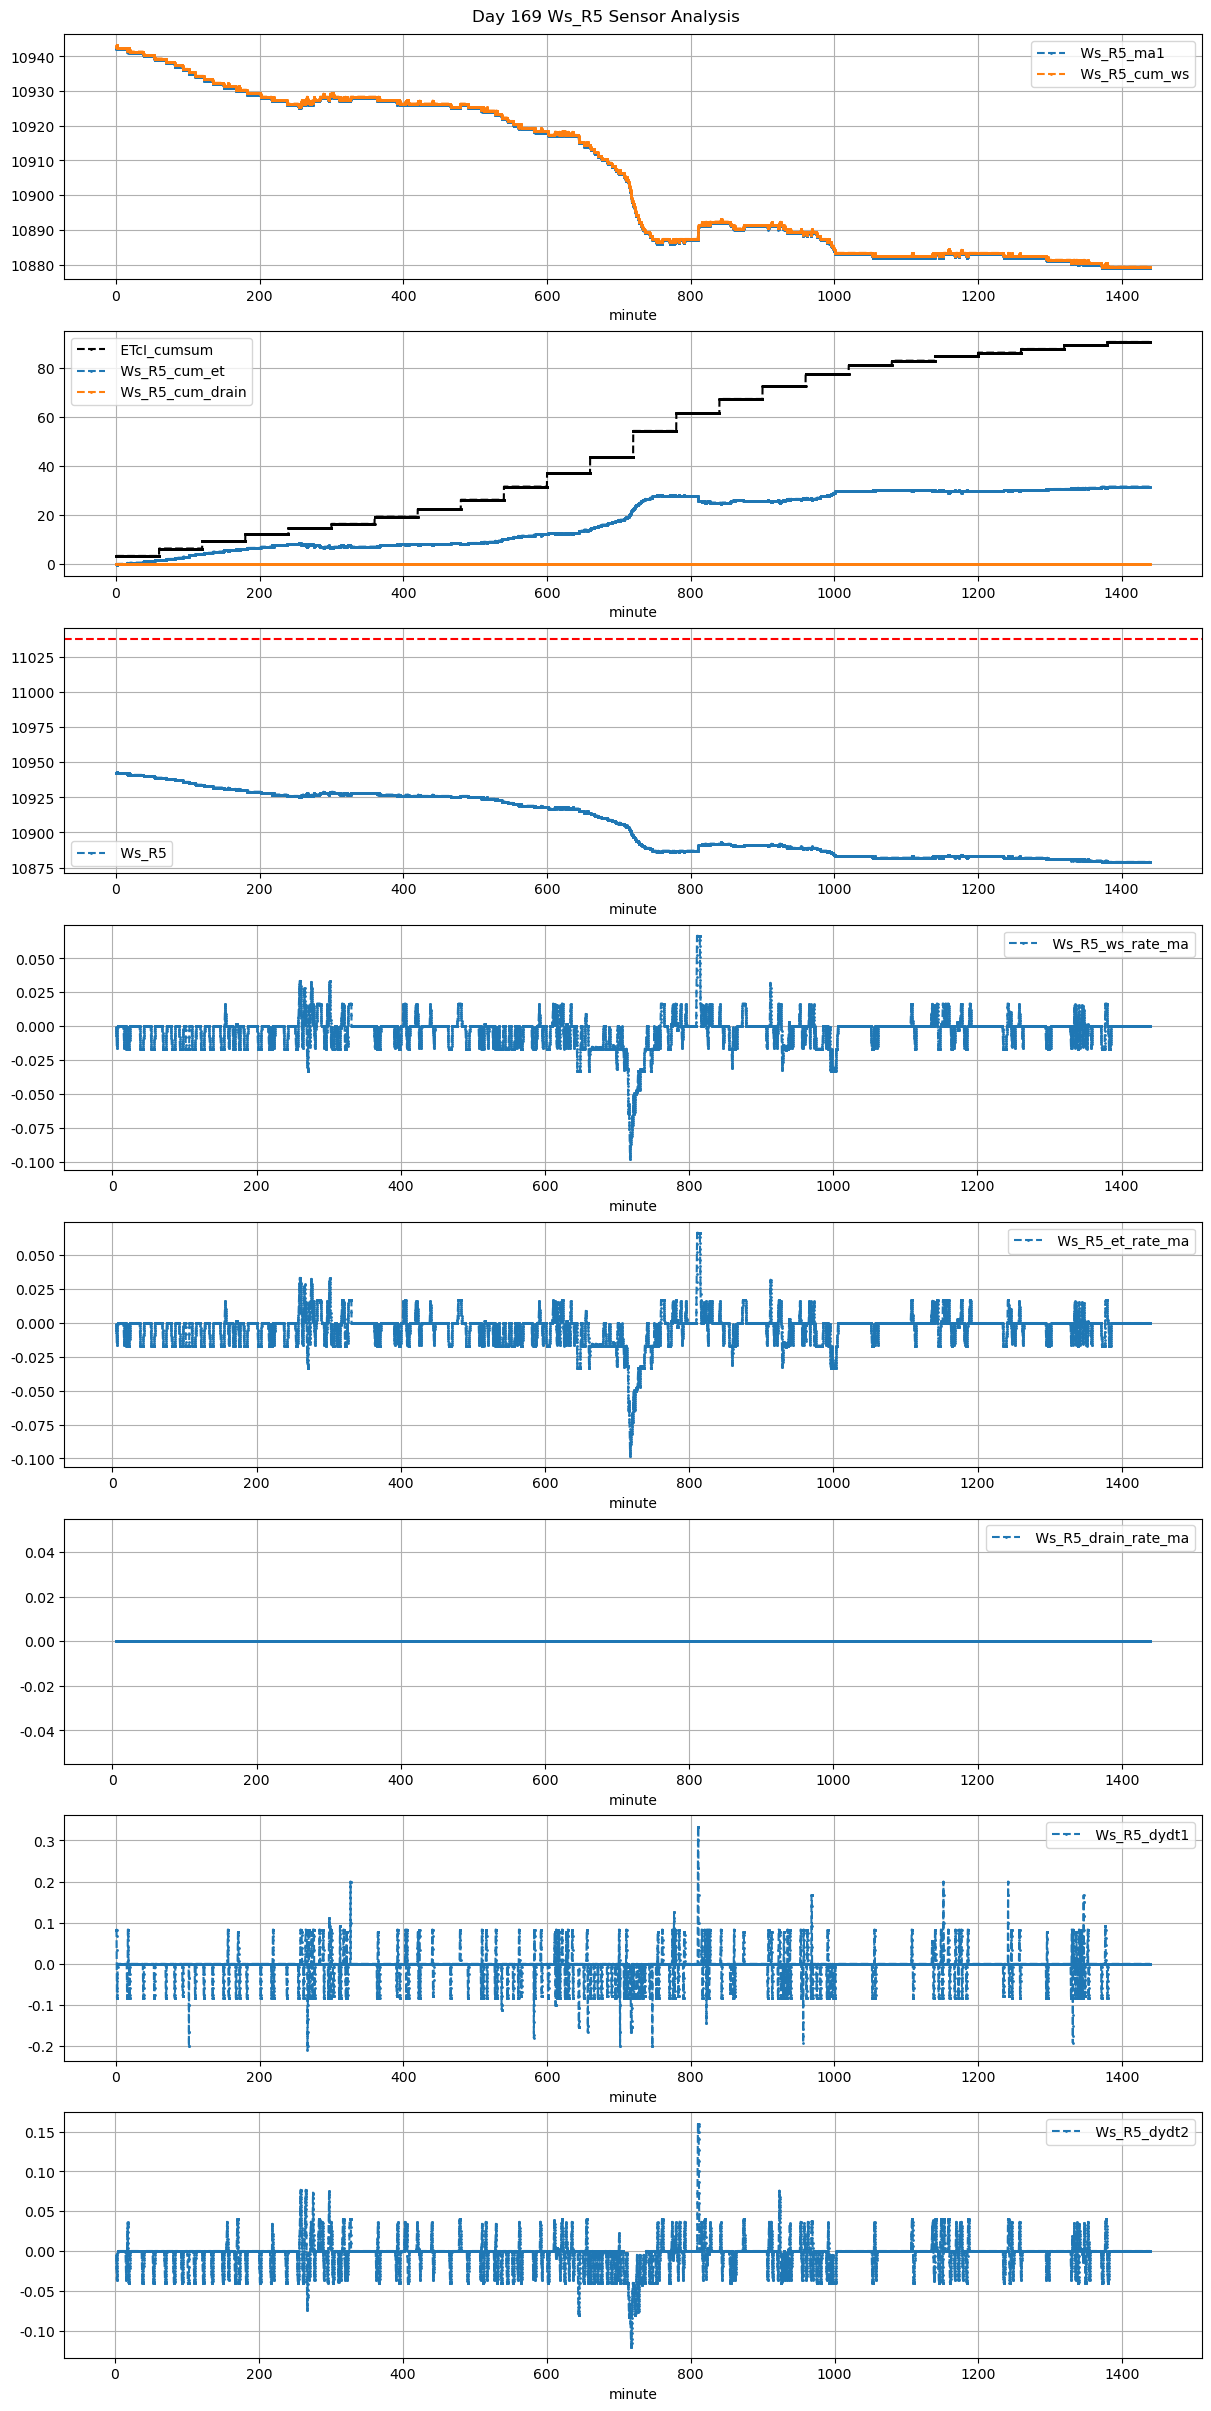Click the 'Day 169 Ws_R5 Sensor Analysis' title
The image size is (1211, 2411).
point(605,16)
